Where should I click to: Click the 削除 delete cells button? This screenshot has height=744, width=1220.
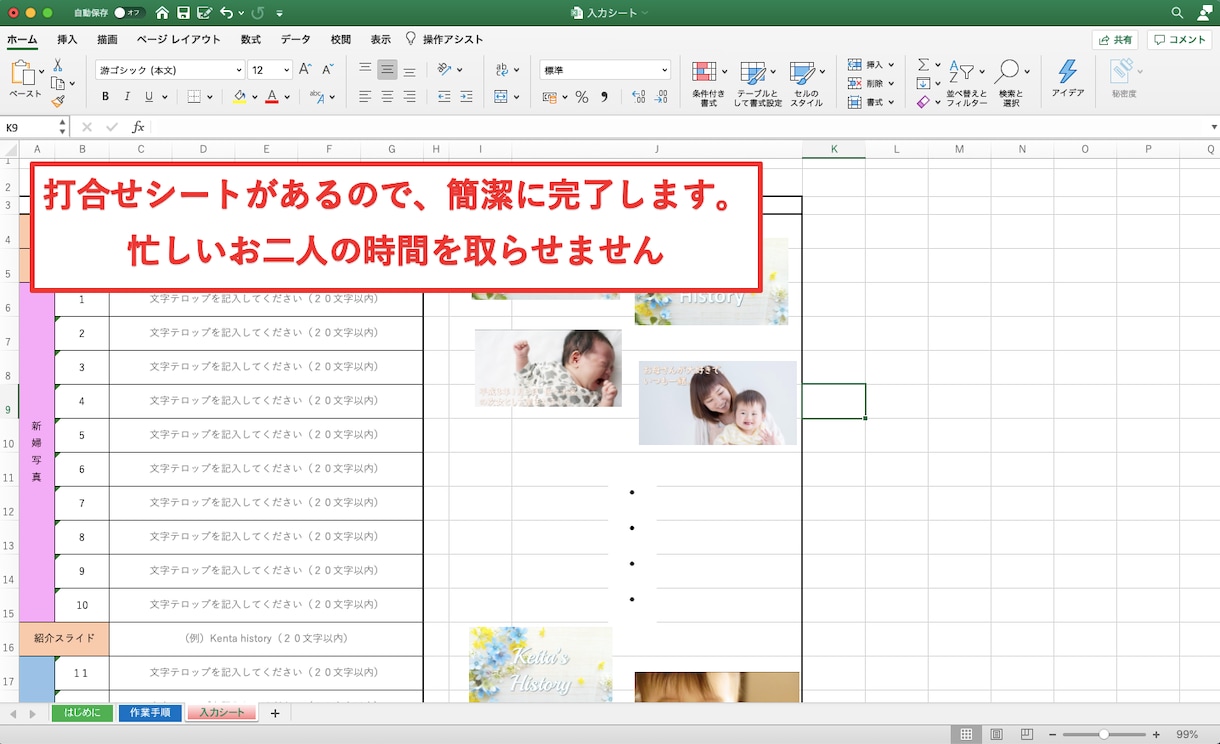tap(867, 84)
